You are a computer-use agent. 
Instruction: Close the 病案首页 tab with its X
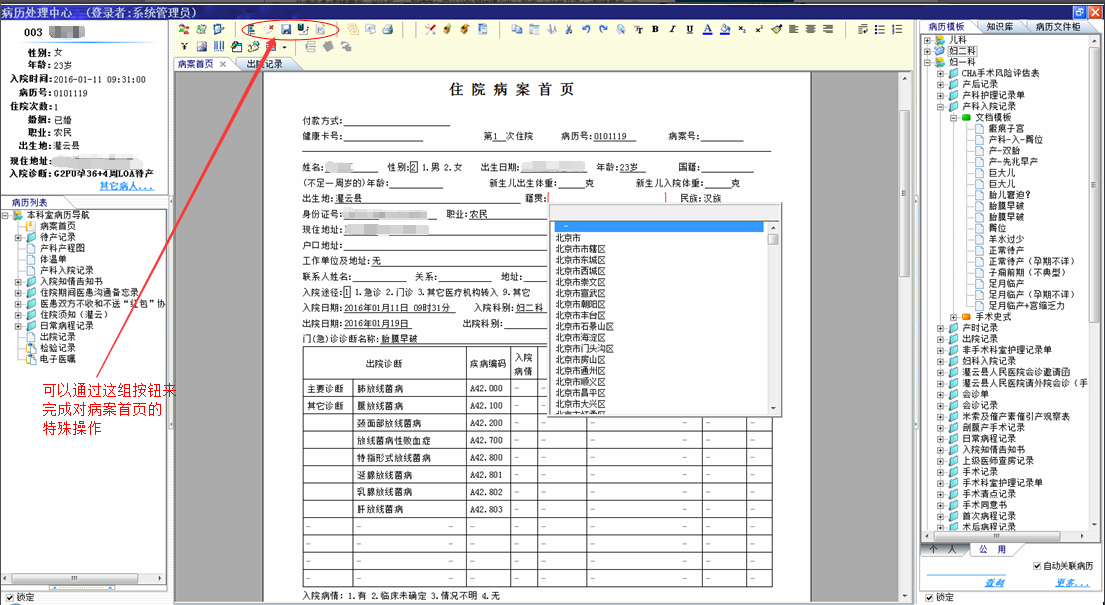click(x=223, y=63)
